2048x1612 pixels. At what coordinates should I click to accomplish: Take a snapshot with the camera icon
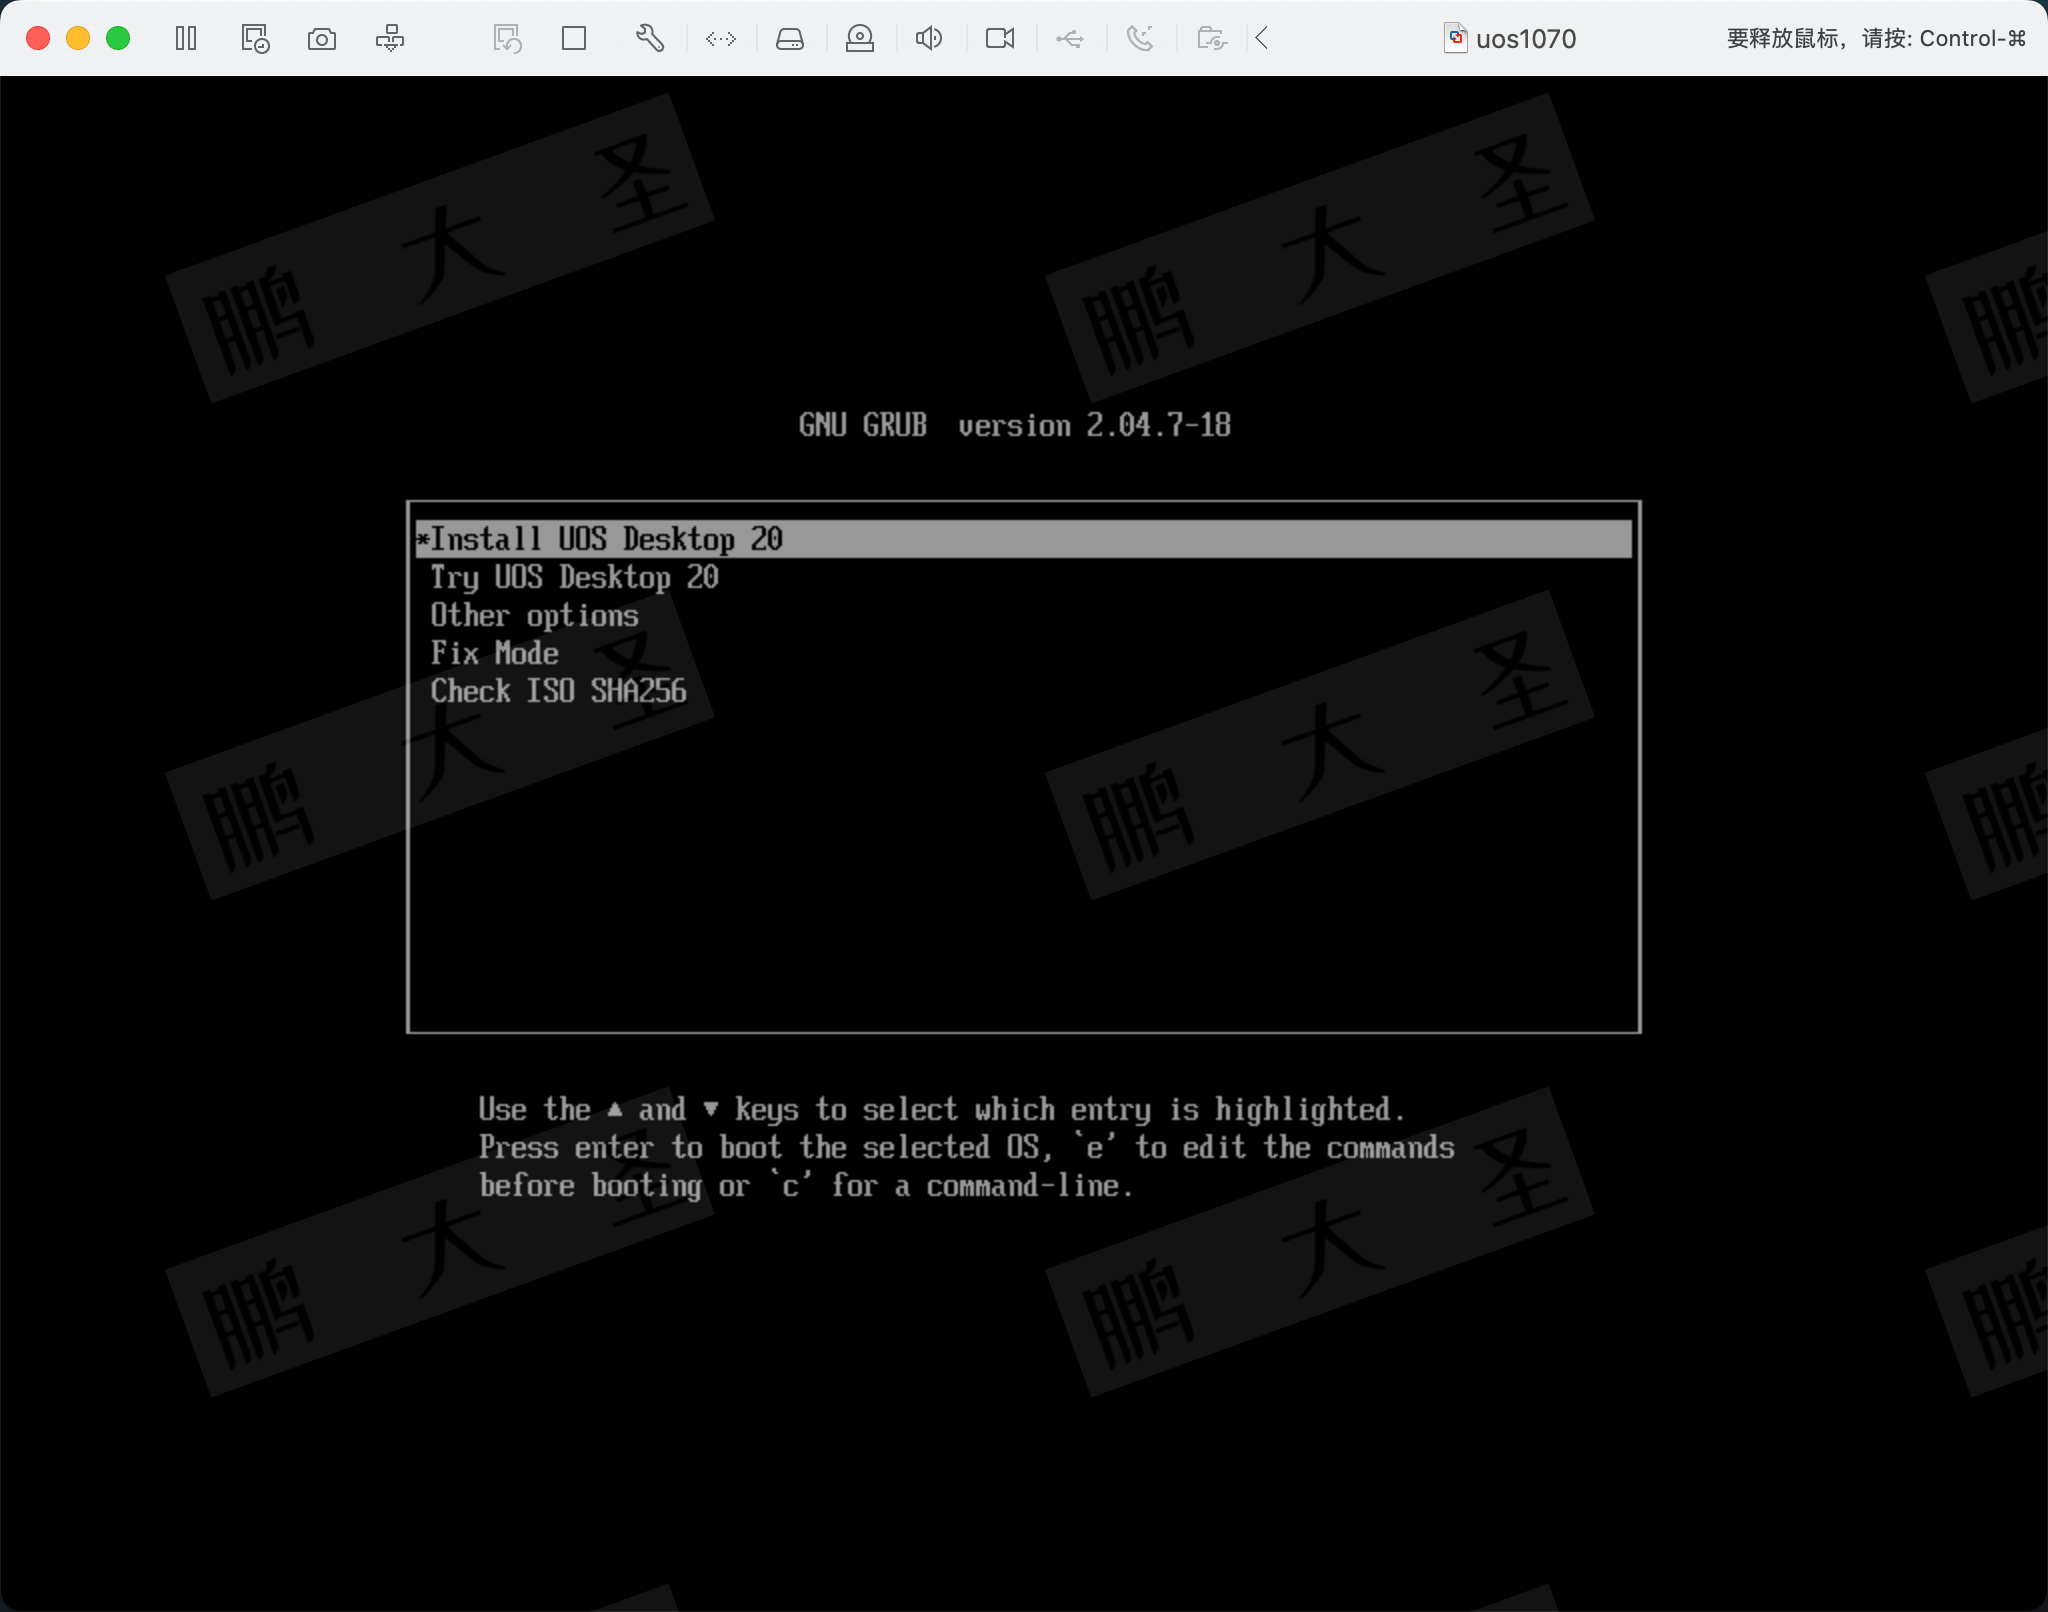[322, 39]
